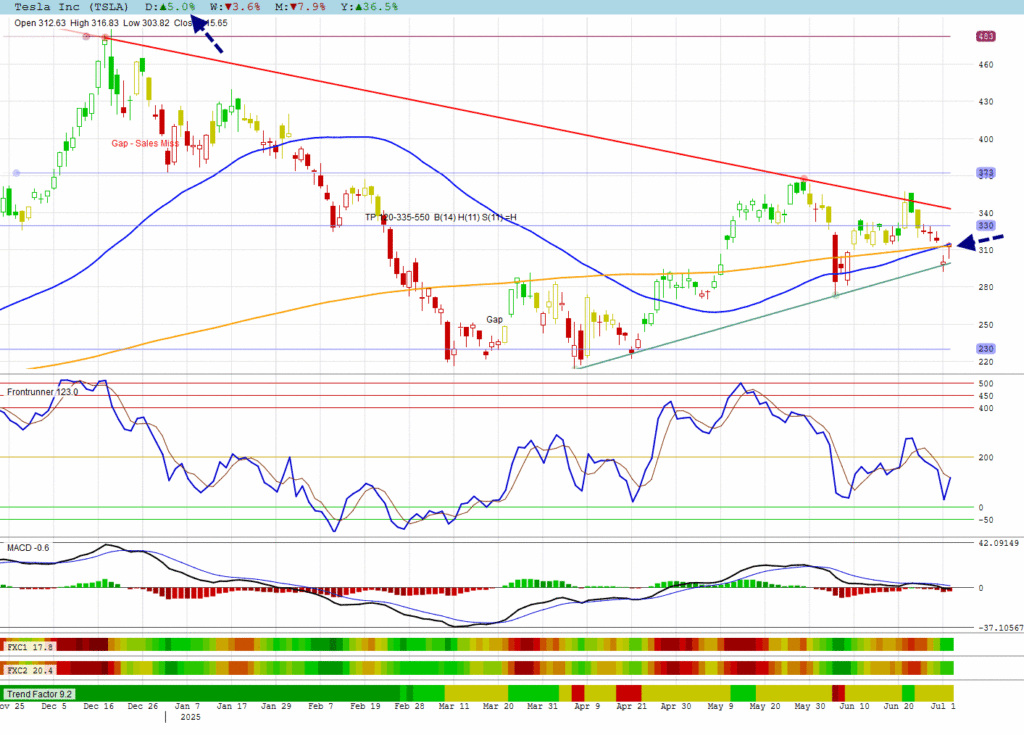Screen dimensions: 1024x735
Task: Click the Tesla Inc (TSLA) chart title
Action: pos(71,7)
